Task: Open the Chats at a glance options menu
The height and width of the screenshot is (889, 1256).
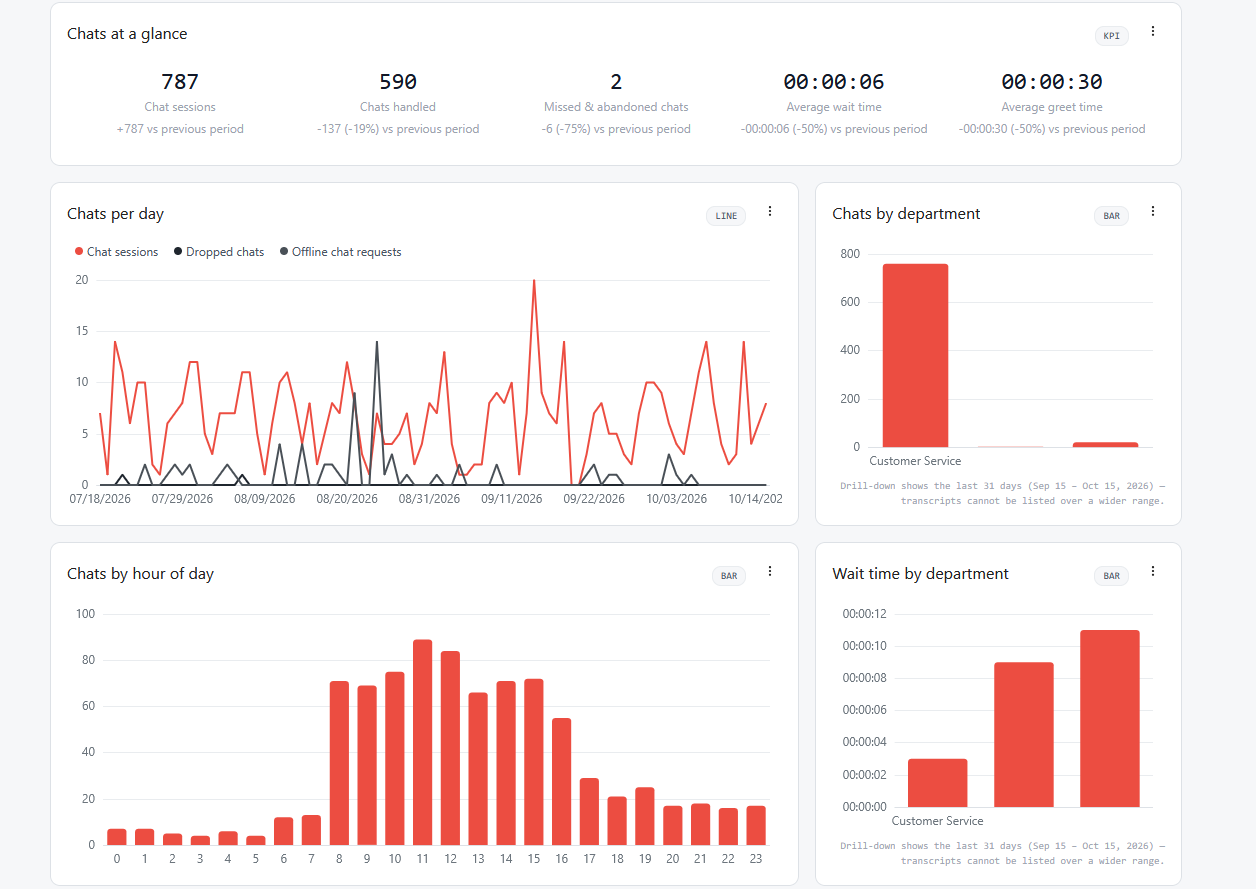Action: [1152, 32]
